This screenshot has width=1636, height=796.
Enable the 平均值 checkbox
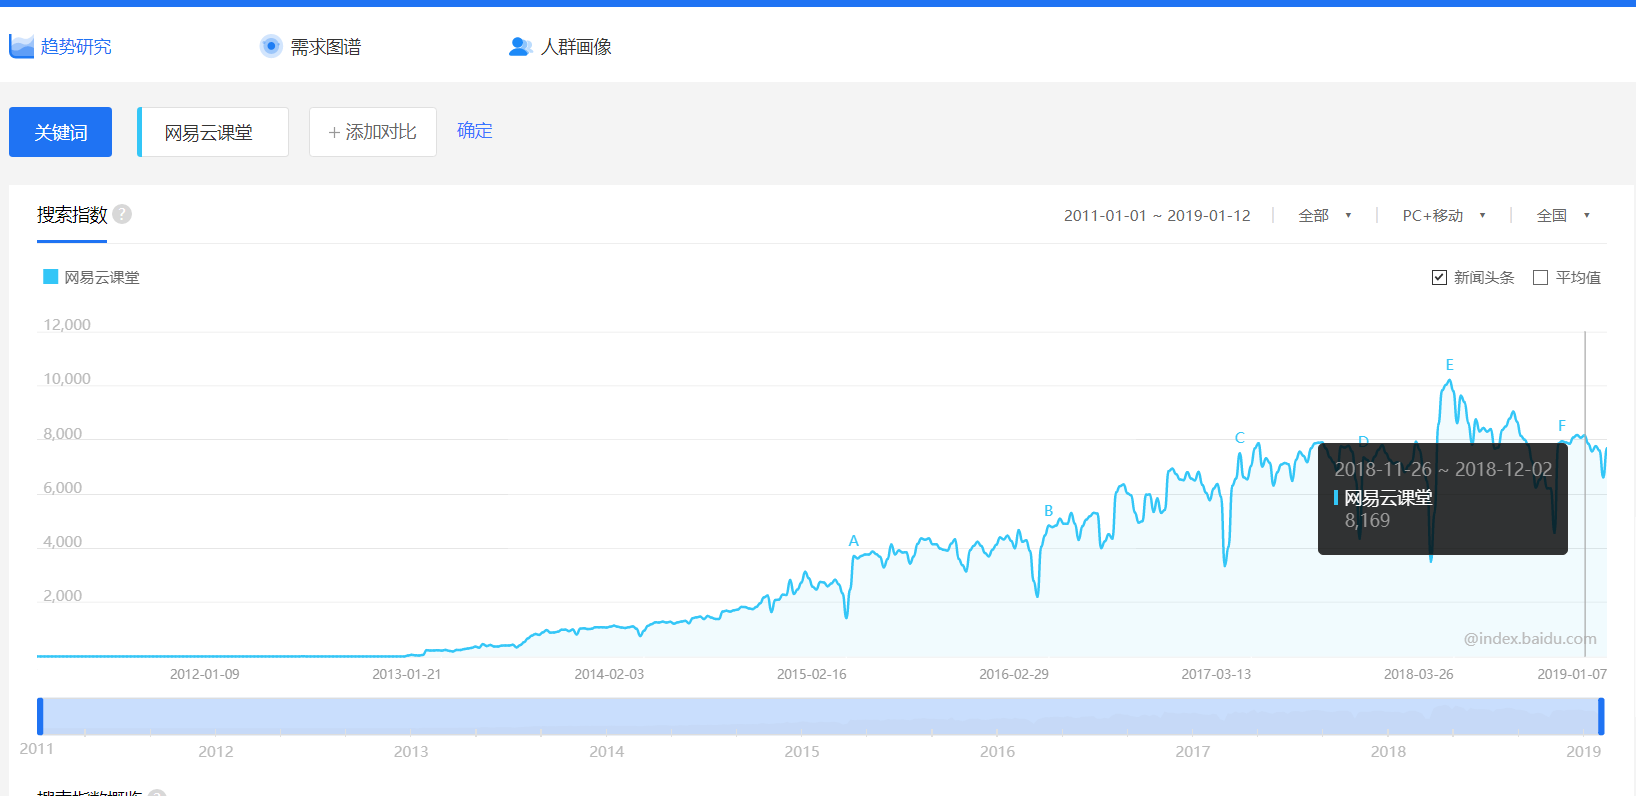pos(1540,278)
